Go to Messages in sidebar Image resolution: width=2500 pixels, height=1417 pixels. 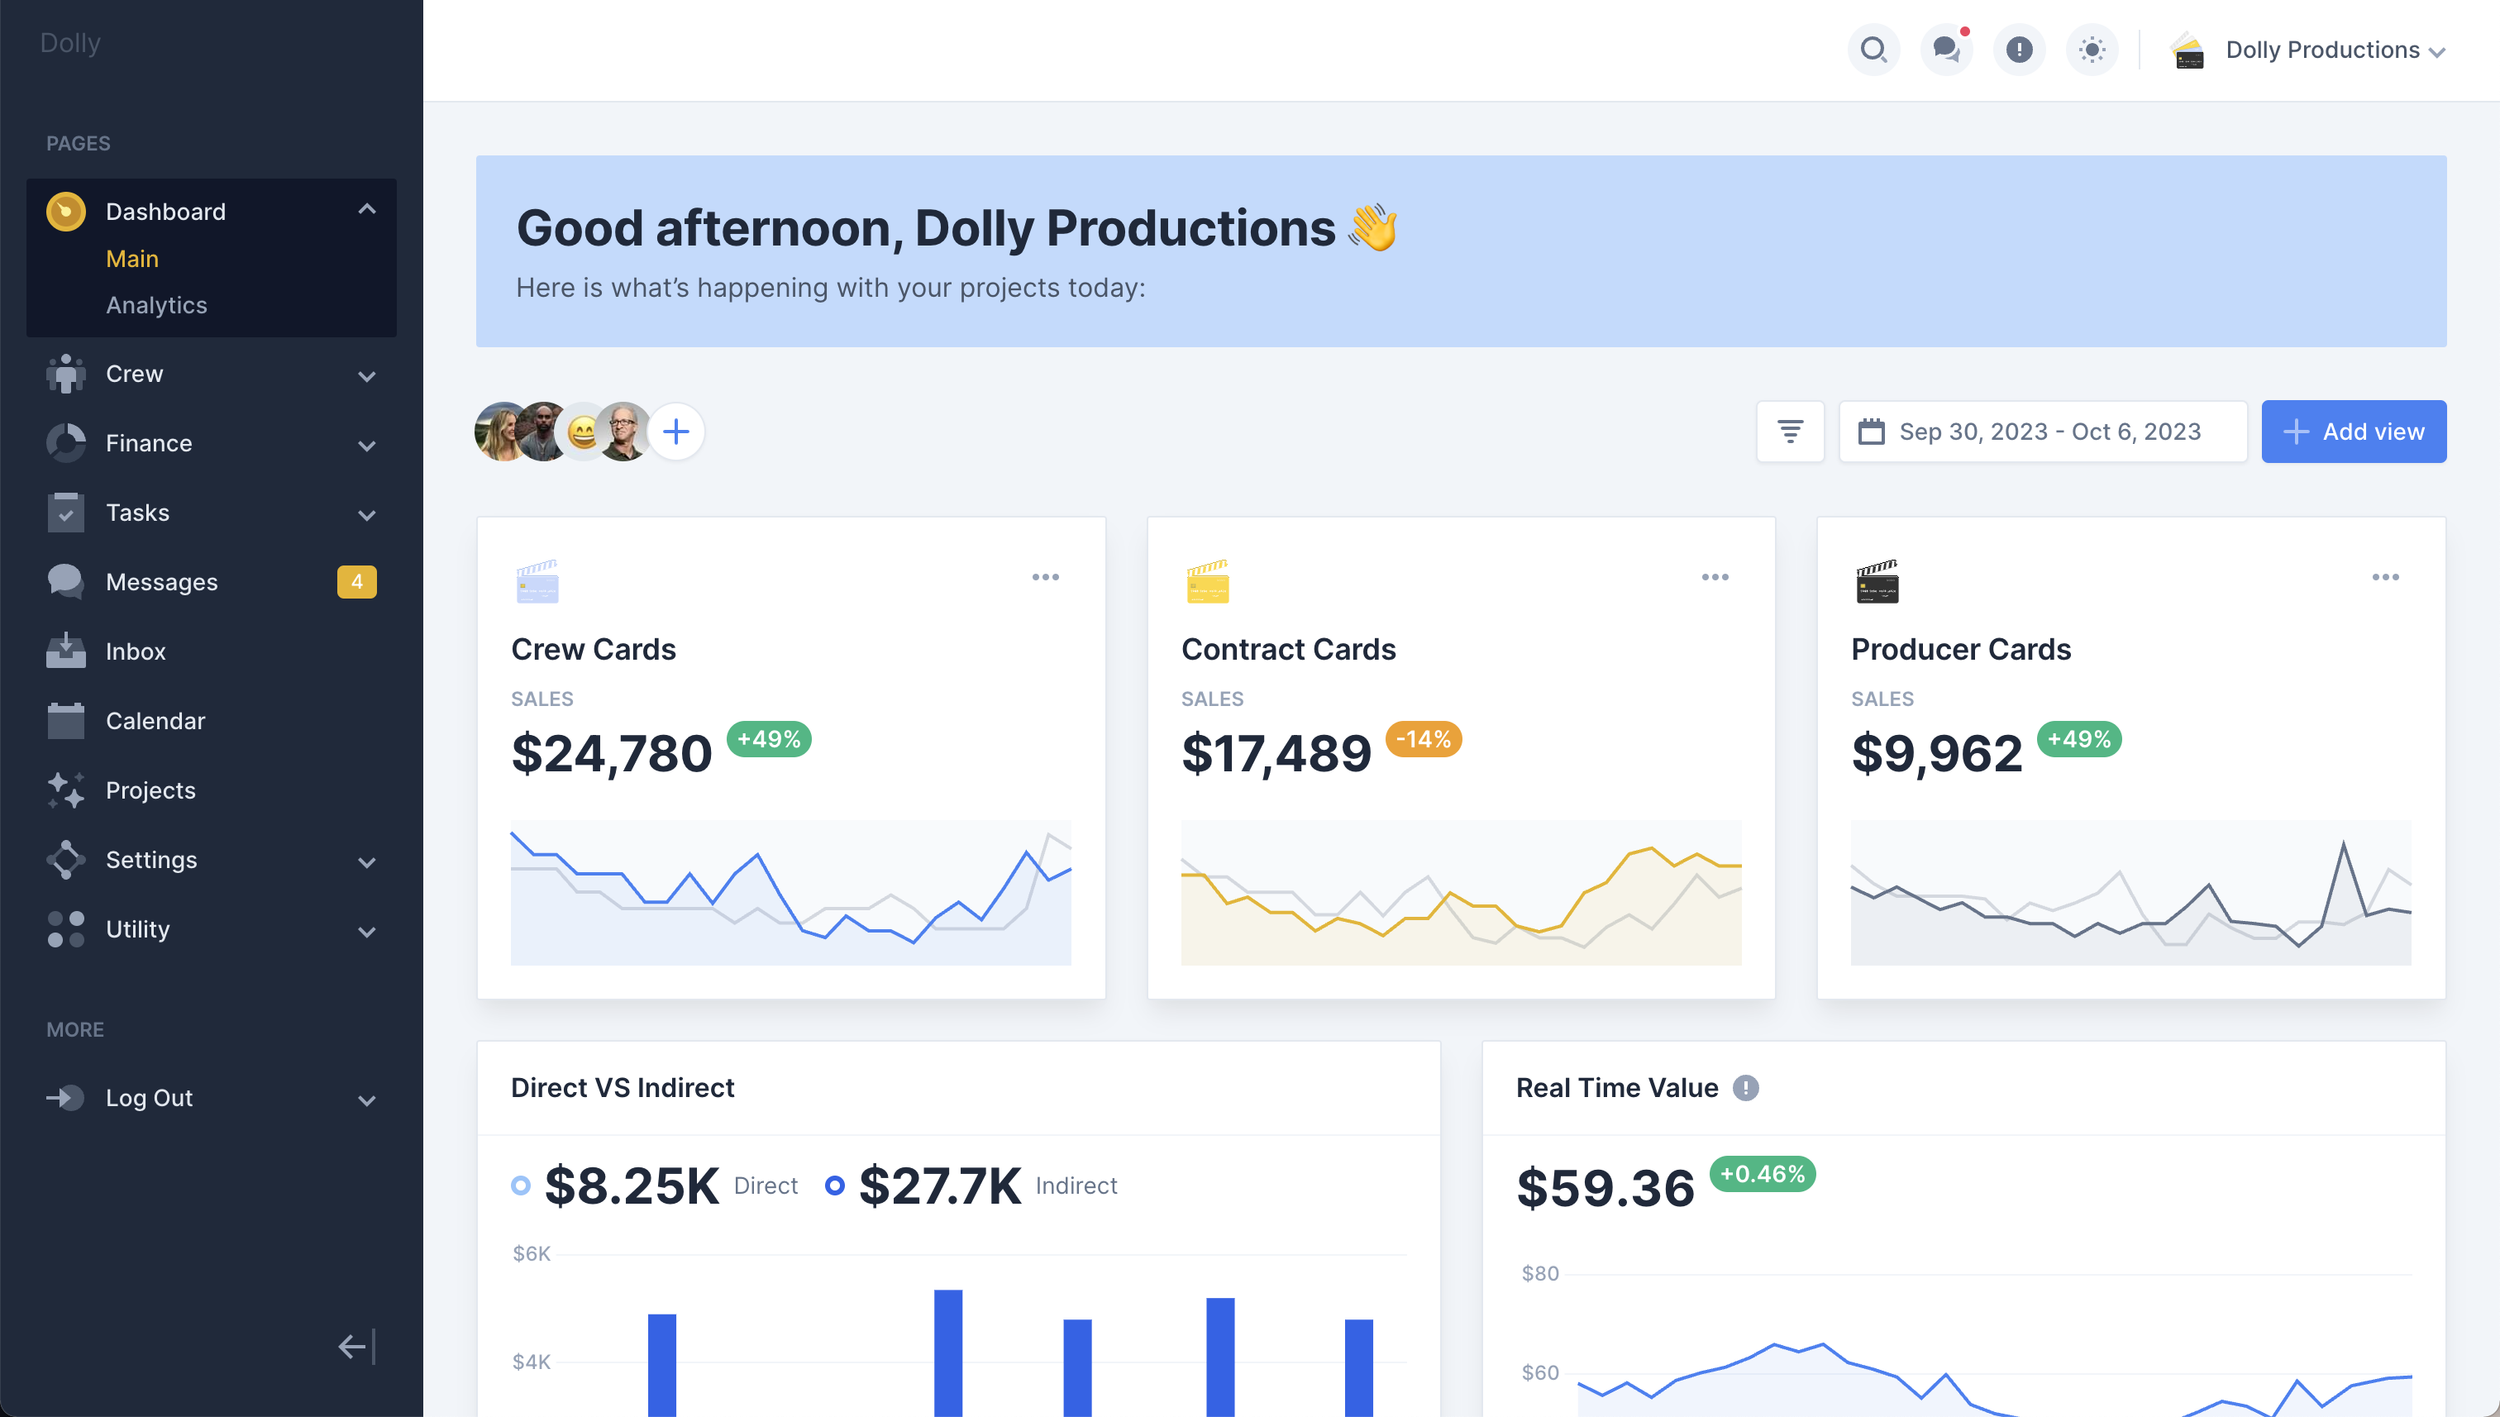[x=161, y=582]
